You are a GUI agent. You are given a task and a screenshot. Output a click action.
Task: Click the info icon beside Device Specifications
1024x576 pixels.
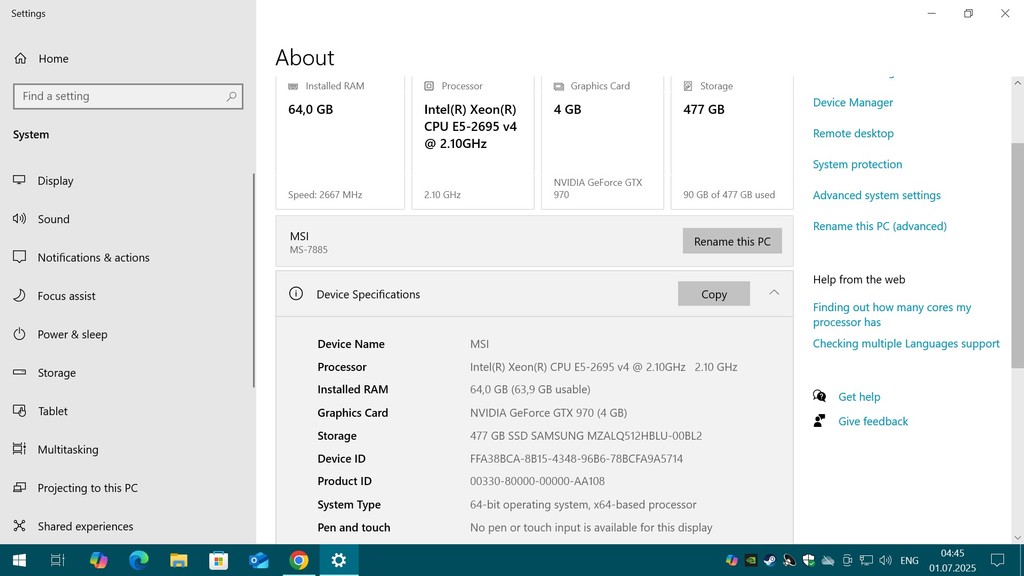coord(296,294)
